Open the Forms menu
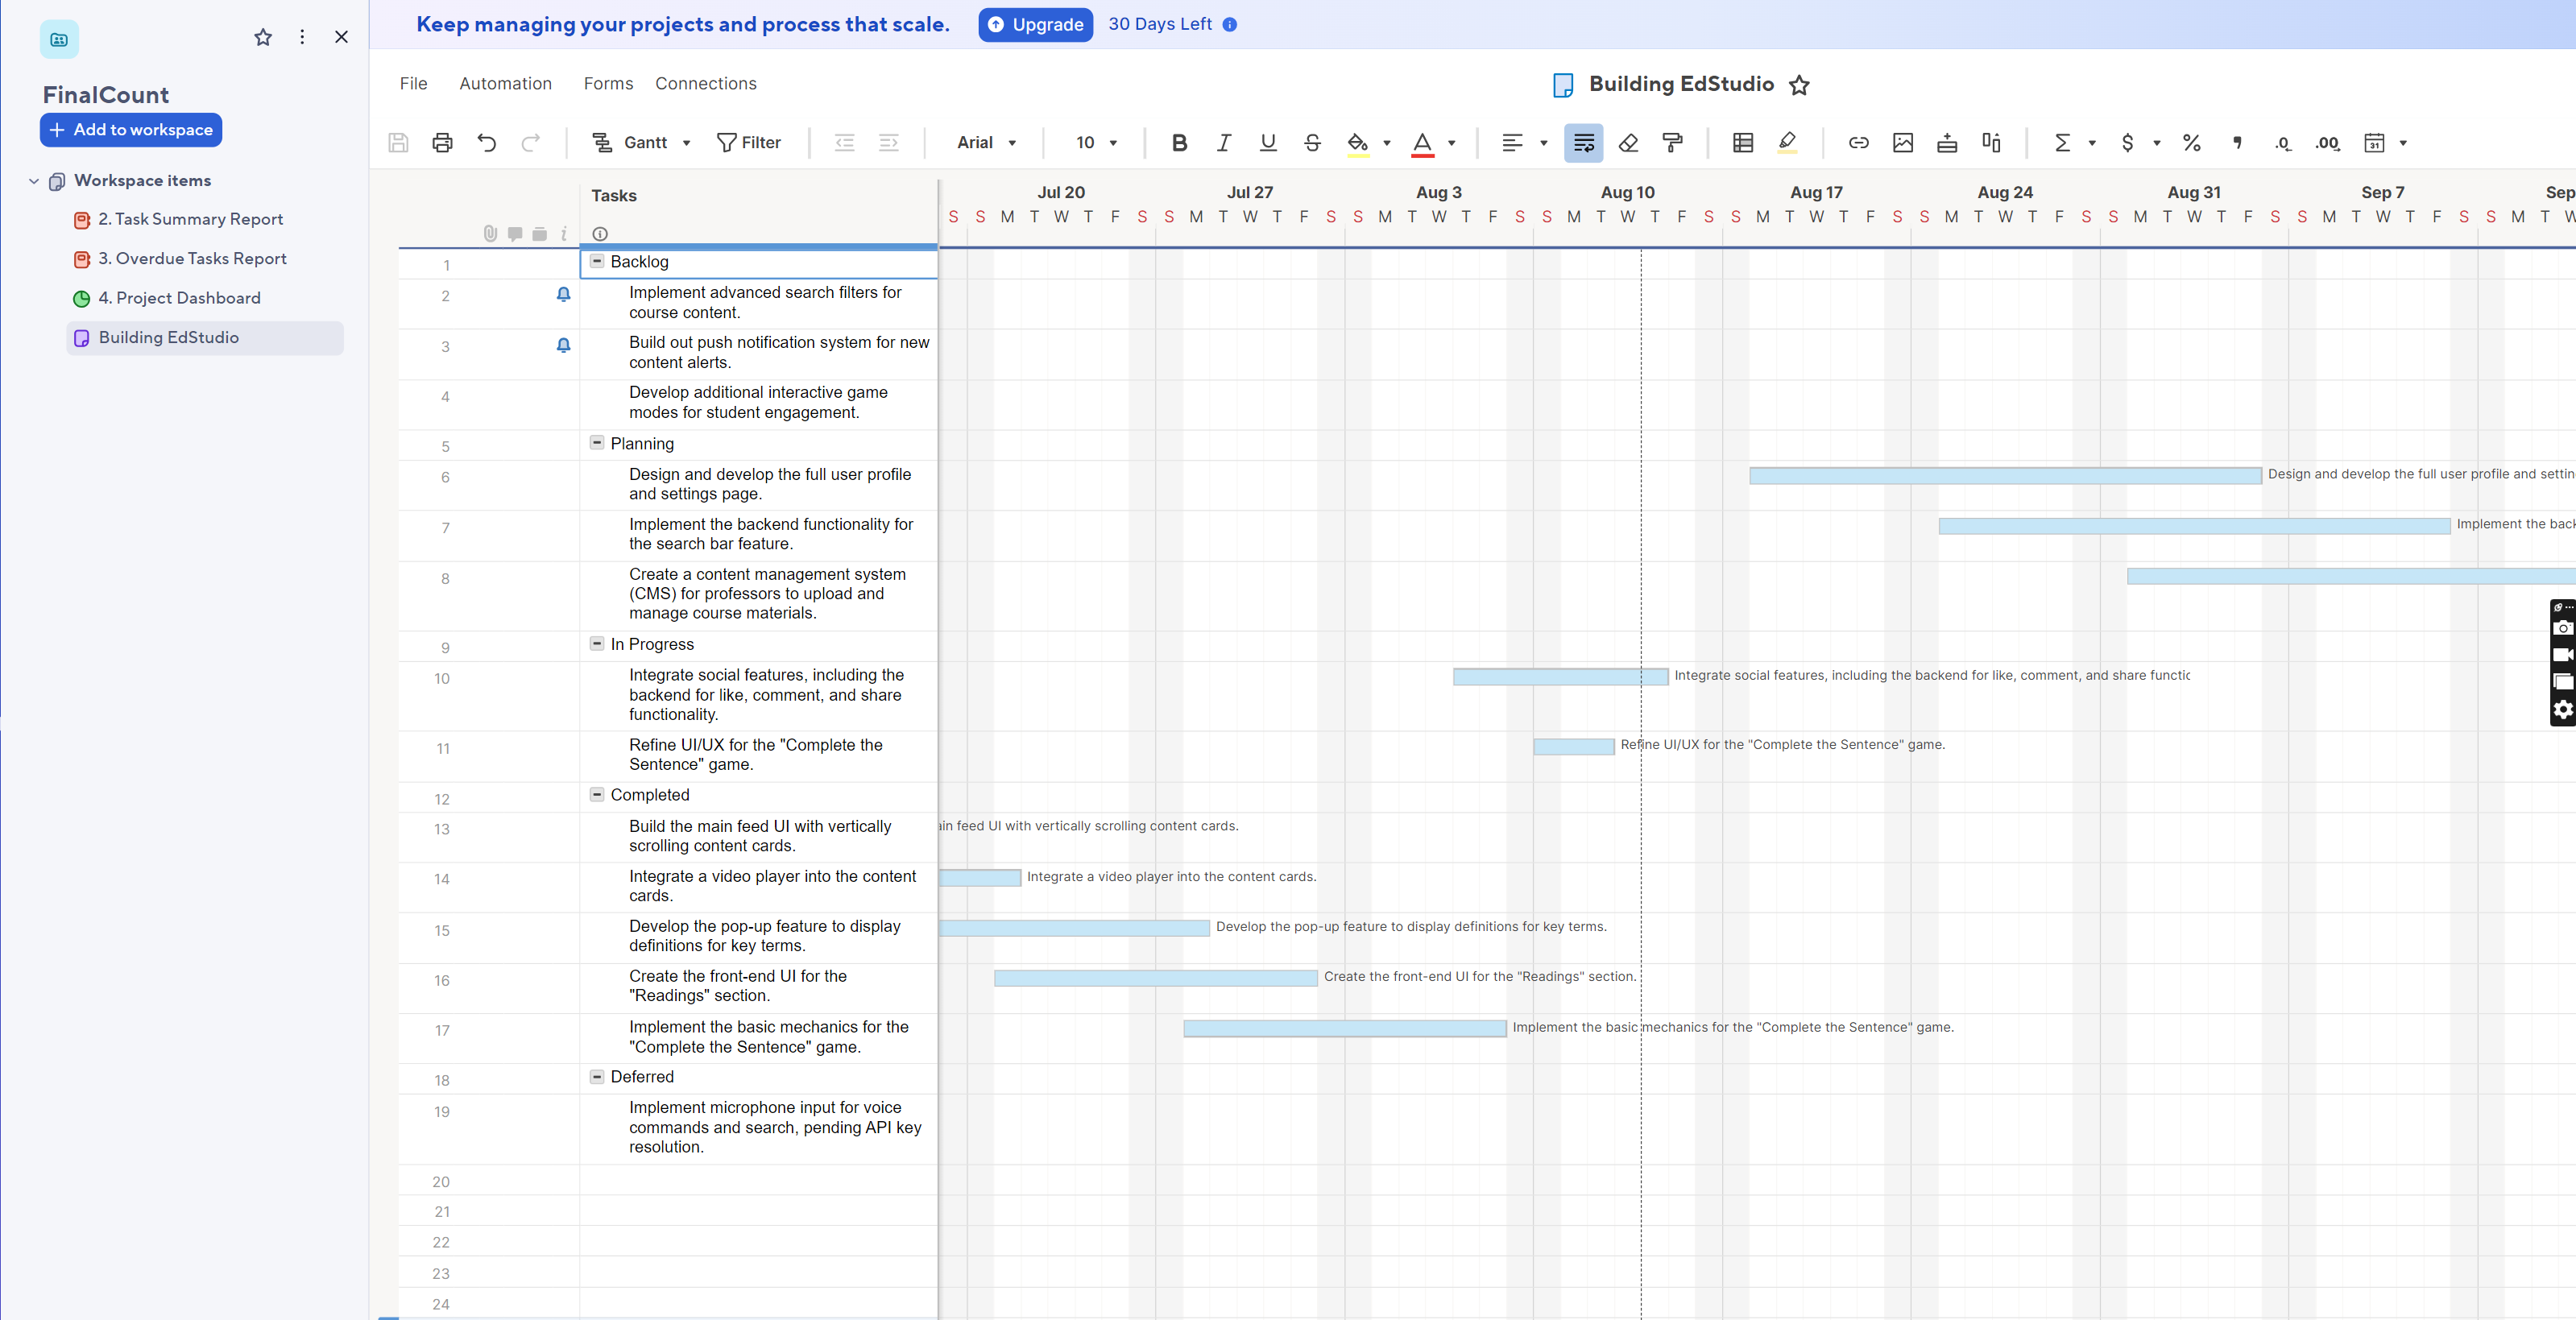The image size is (2576, 1320). pos(608,84)
